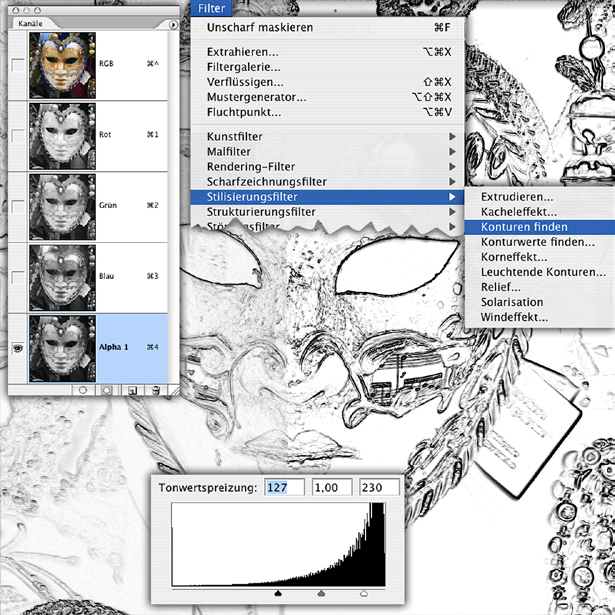The width and height of the screenshot is (615, 615).
Task: Open Extrahieren... filter
Action: [x=328, y=52]
